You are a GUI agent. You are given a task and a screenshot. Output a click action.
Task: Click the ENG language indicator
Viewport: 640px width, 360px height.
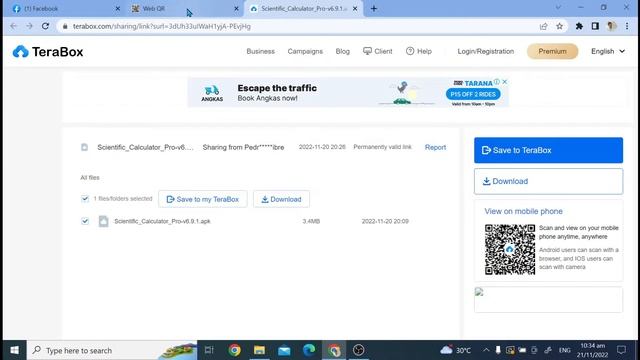click(564, 350)
